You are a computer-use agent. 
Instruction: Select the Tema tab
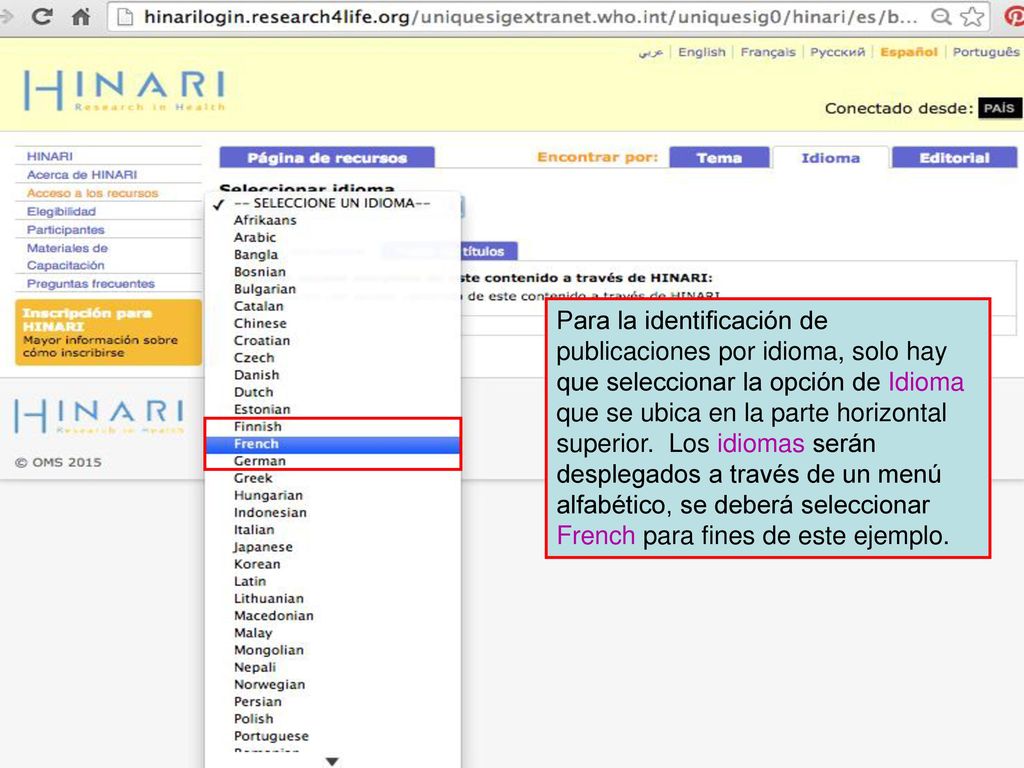[719, 157]
